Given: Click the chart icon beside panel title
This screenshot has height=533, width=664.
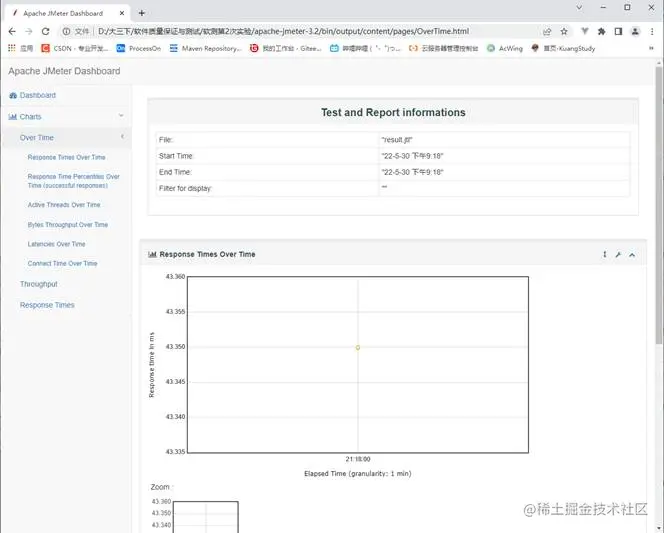Looking at the screenshot, I should [x=152, y=254].
